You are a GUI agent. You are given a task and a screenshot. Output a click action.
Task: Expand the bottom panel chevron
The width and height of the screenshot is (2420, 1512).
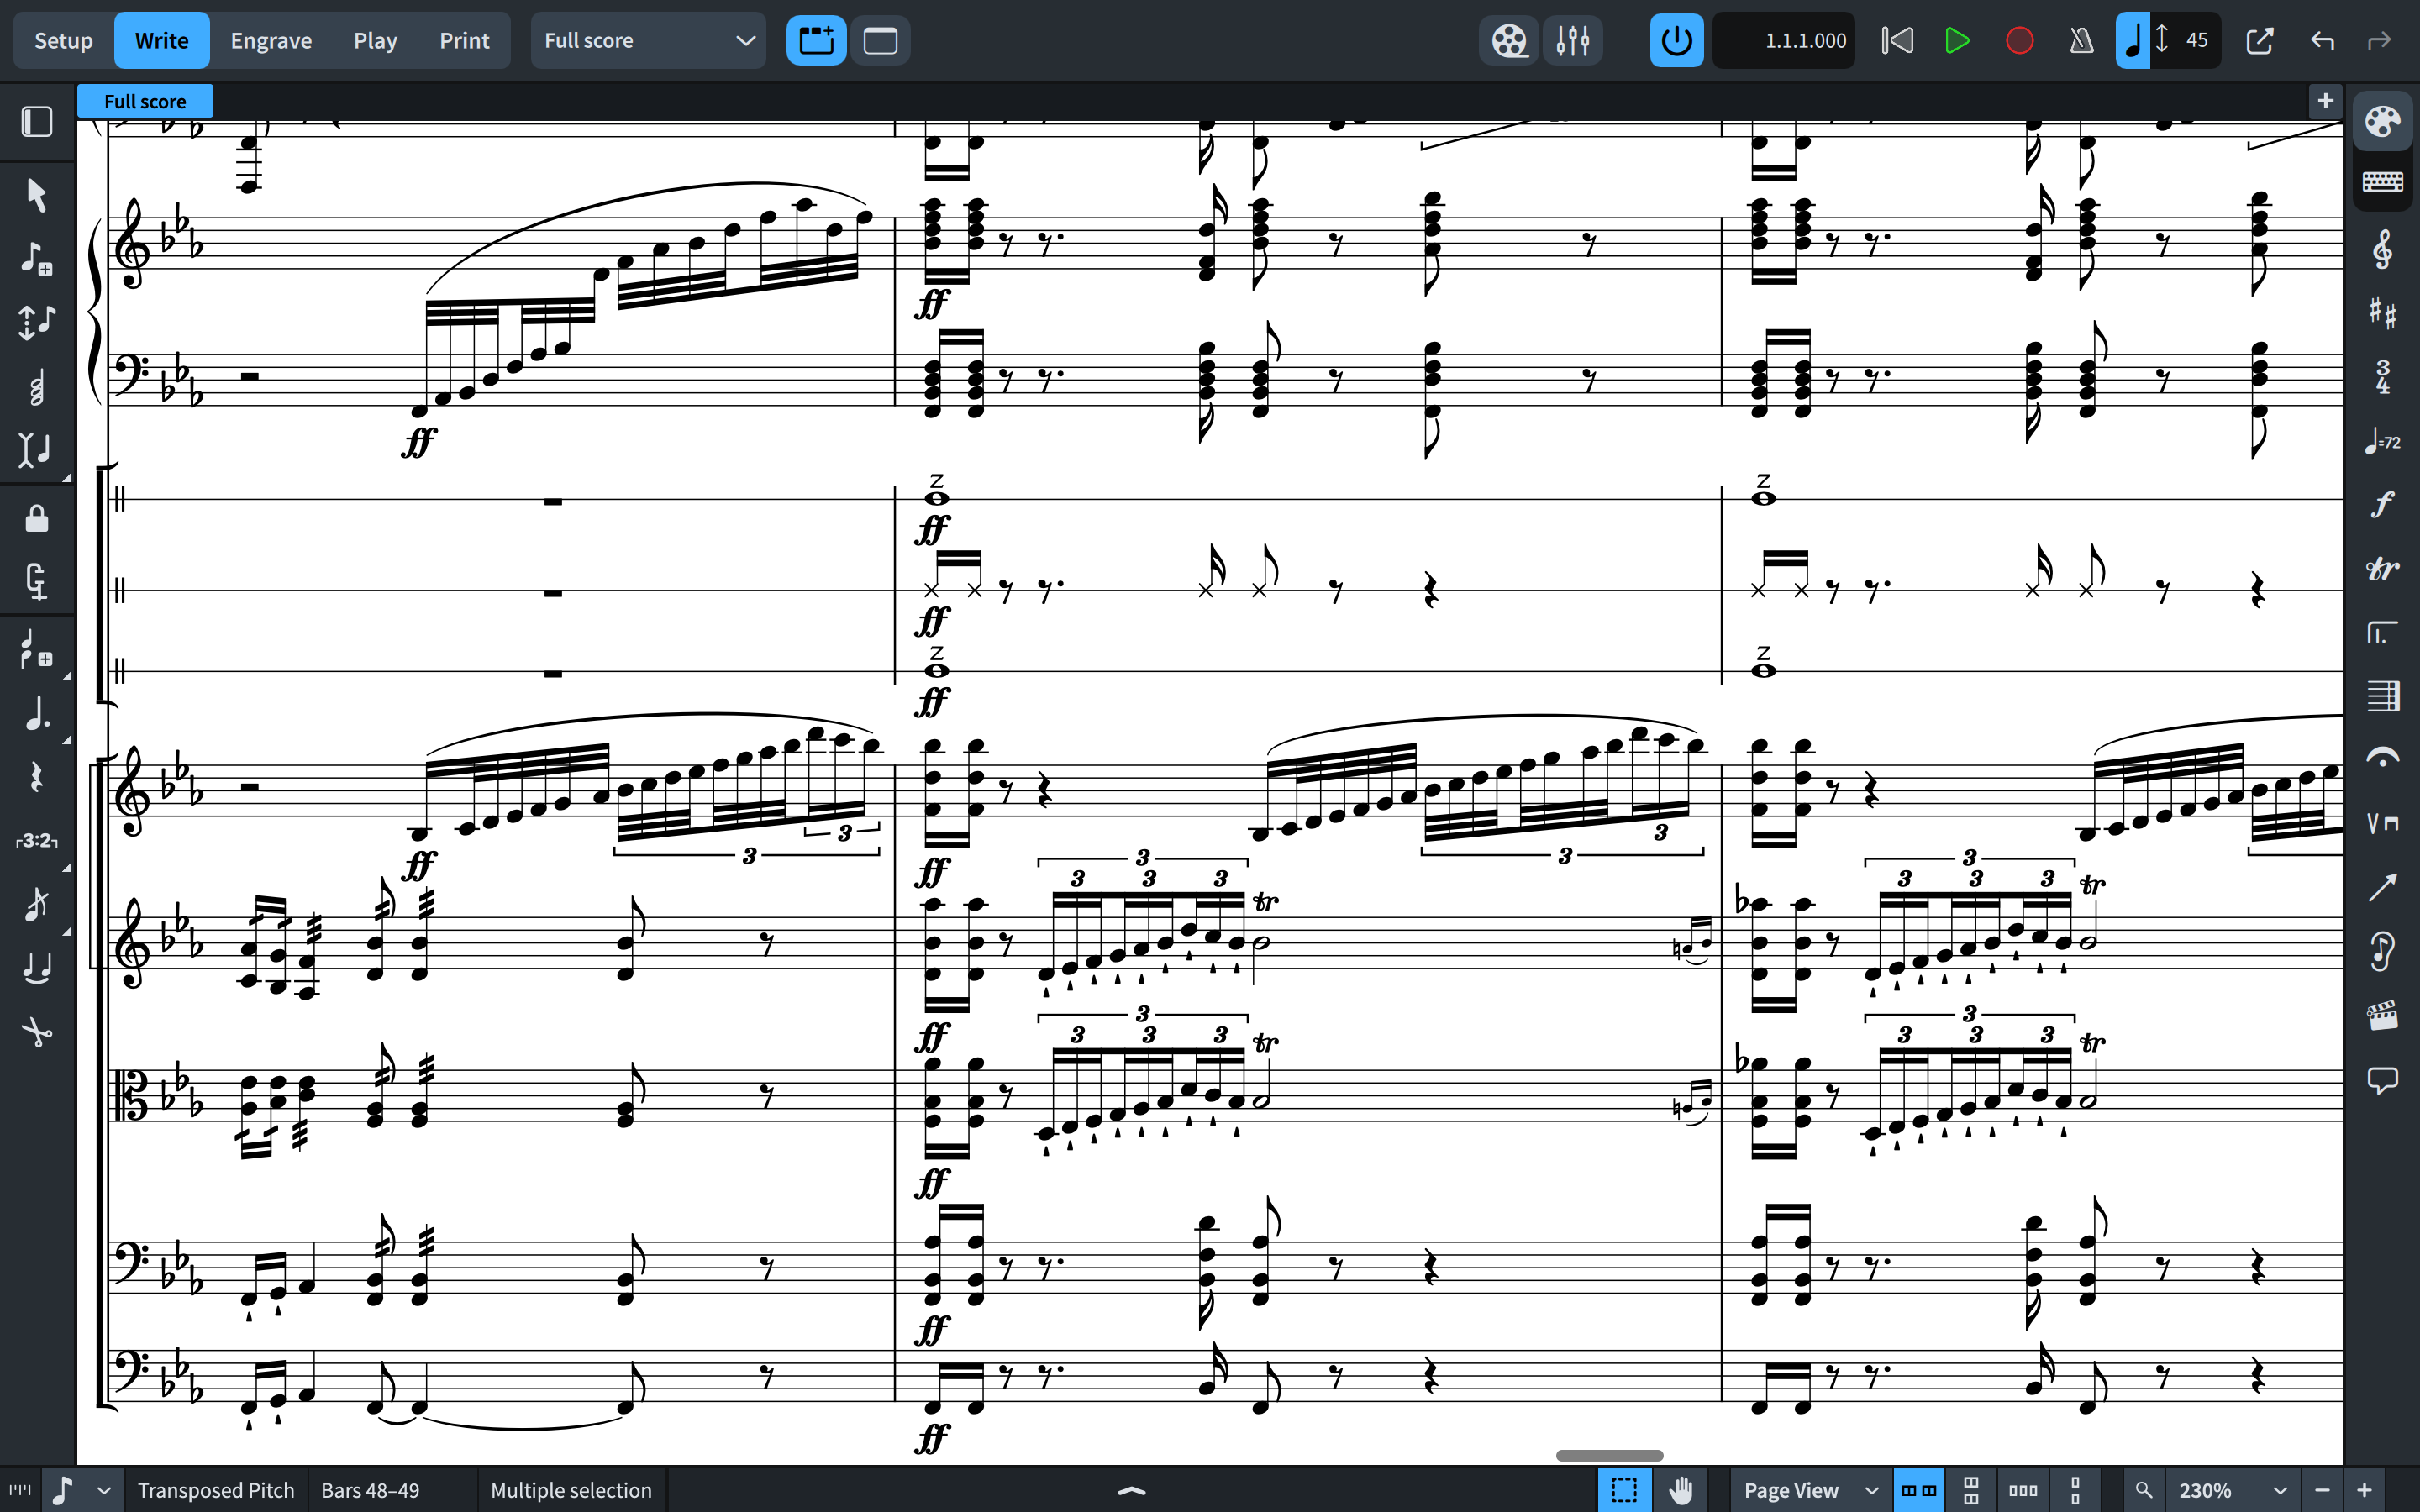click(x=1131, y=1490)
